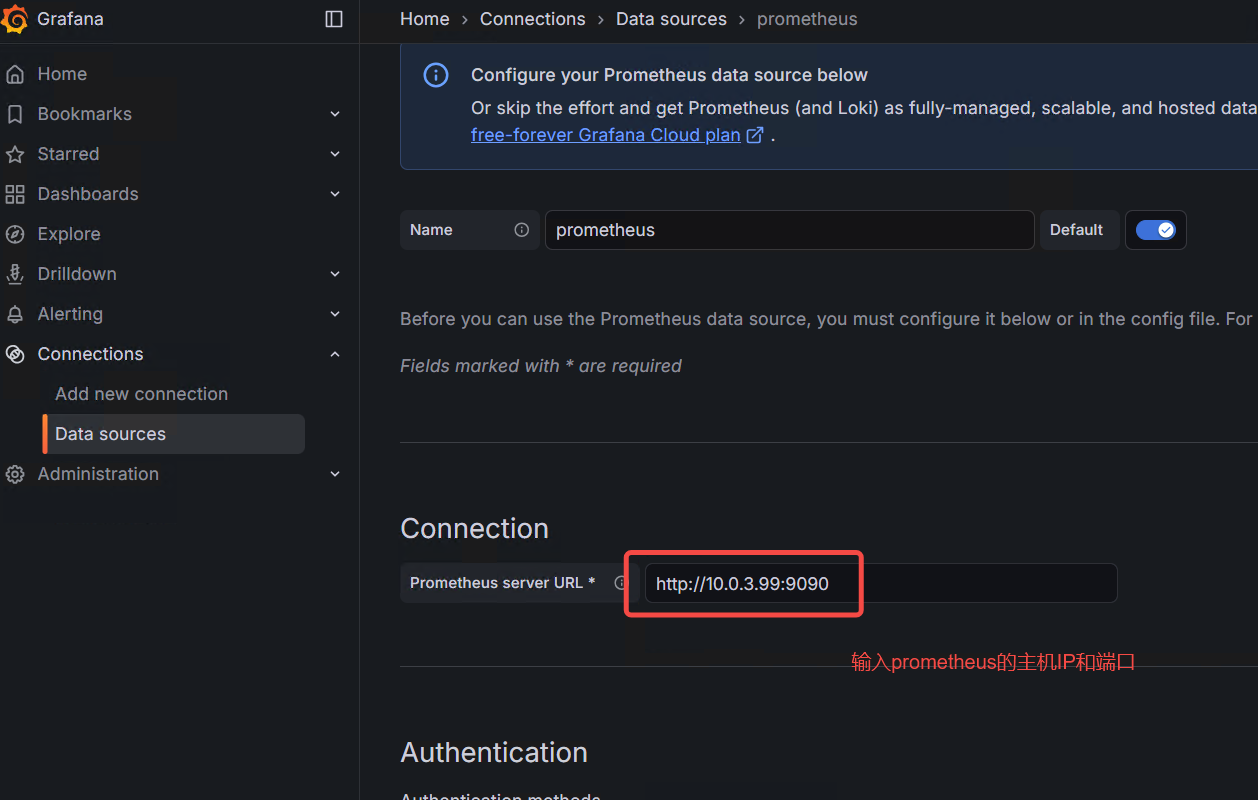Image resolution: width=1258 pixels, height=800 pixels.
Task: Open the free-forever Grafana Cloud plan link
Action: (x=606, y=135)
